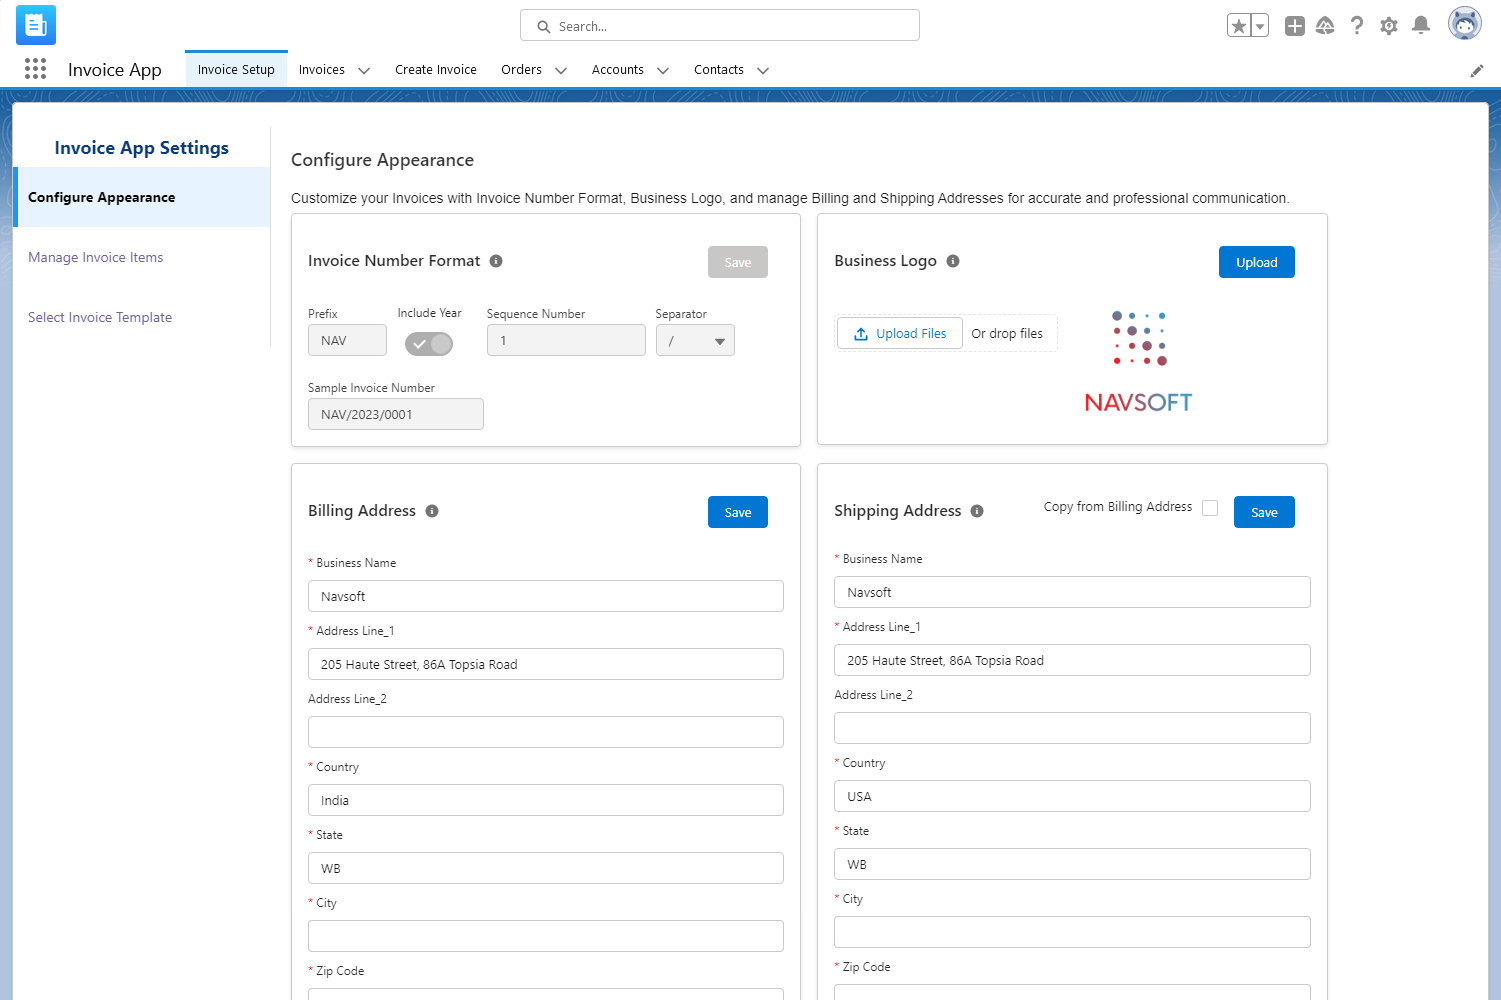Click the NAVSOFT logo thumbnail
Viewport: 1501px width, 1000px height.
[x=1139, y=362]
